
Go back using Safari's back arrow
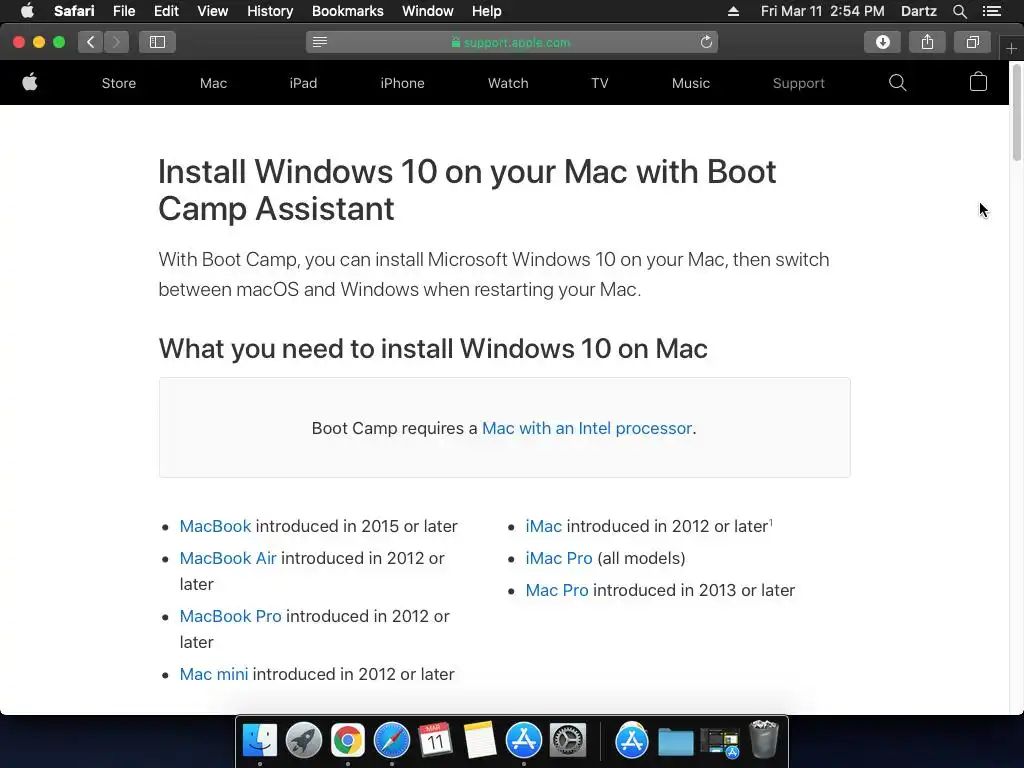(91, 42)
